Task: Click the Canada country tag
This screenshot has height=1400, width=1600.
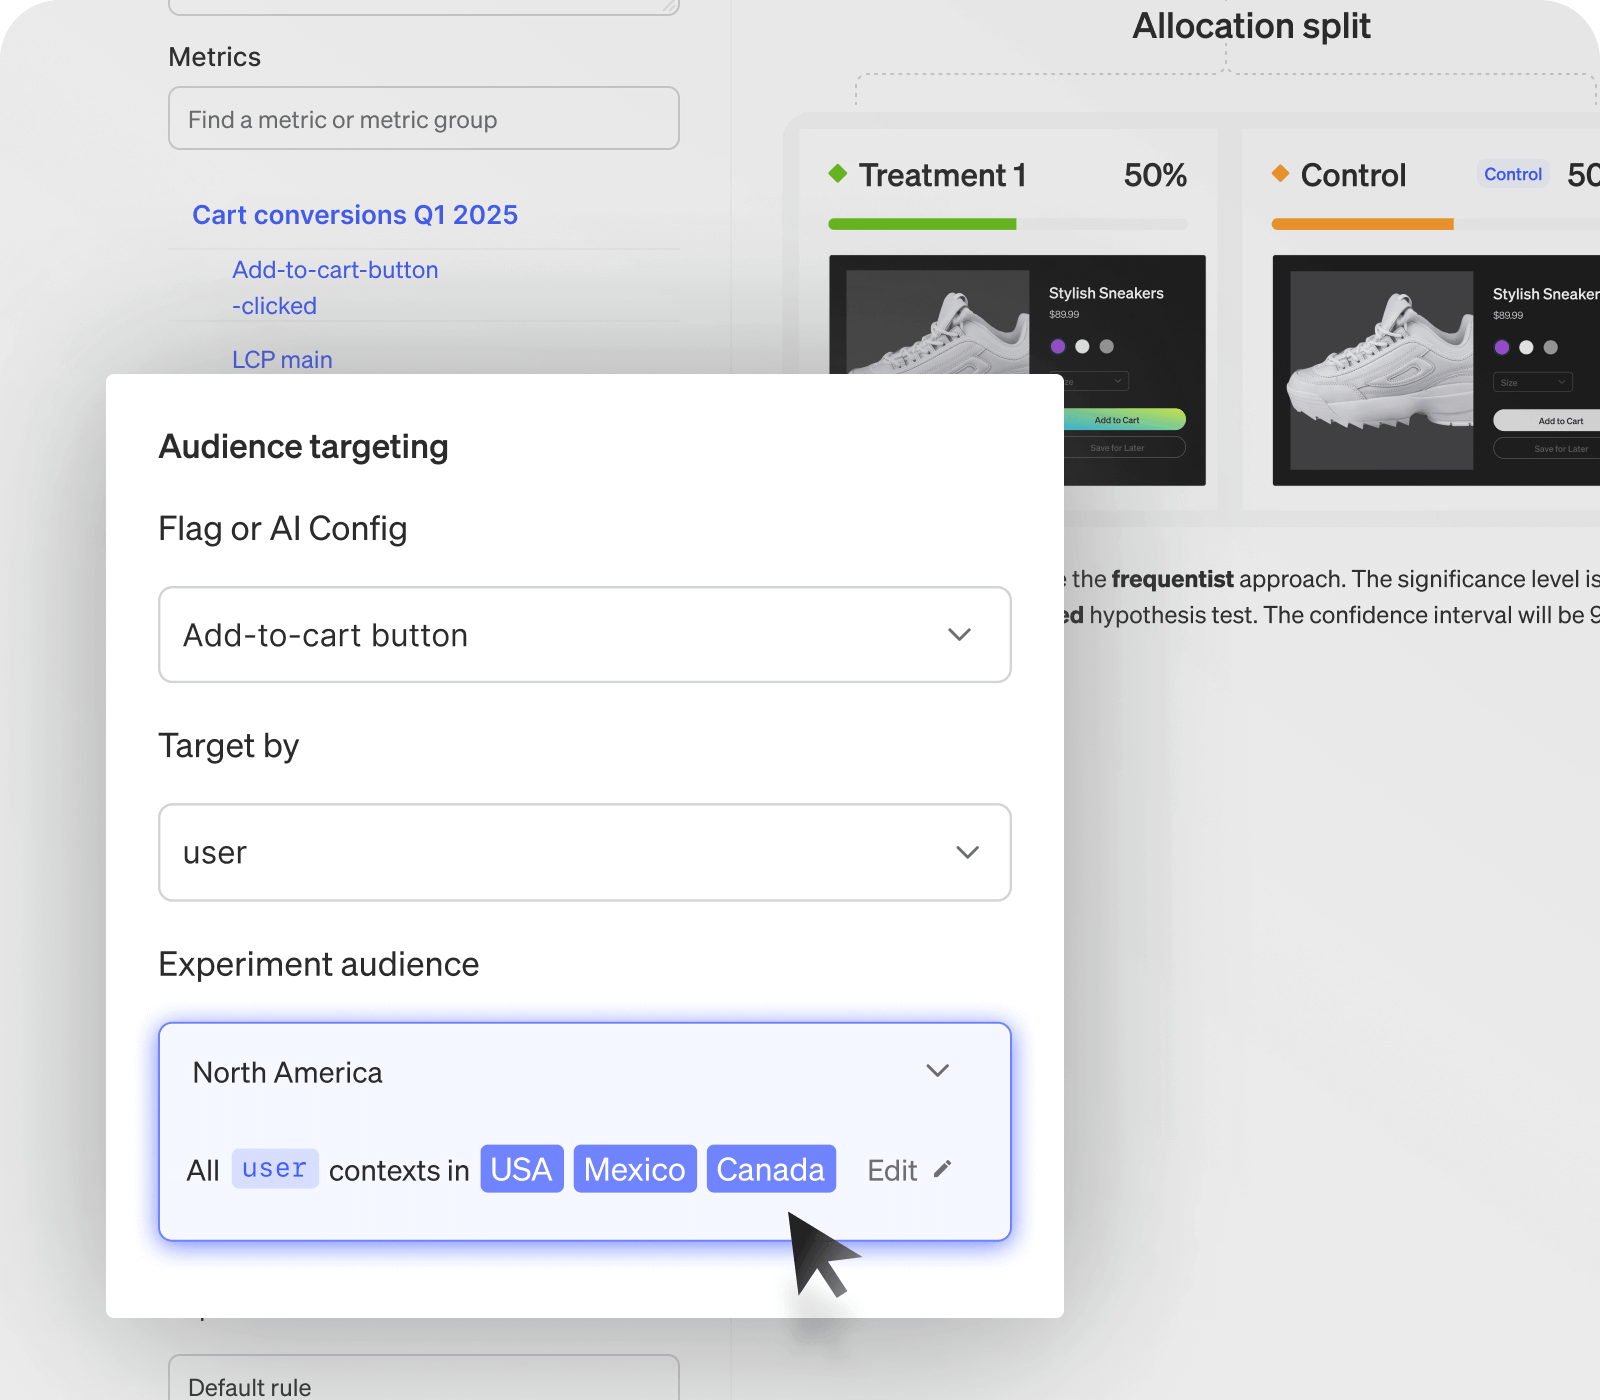Action: (x=771, y=1169)
